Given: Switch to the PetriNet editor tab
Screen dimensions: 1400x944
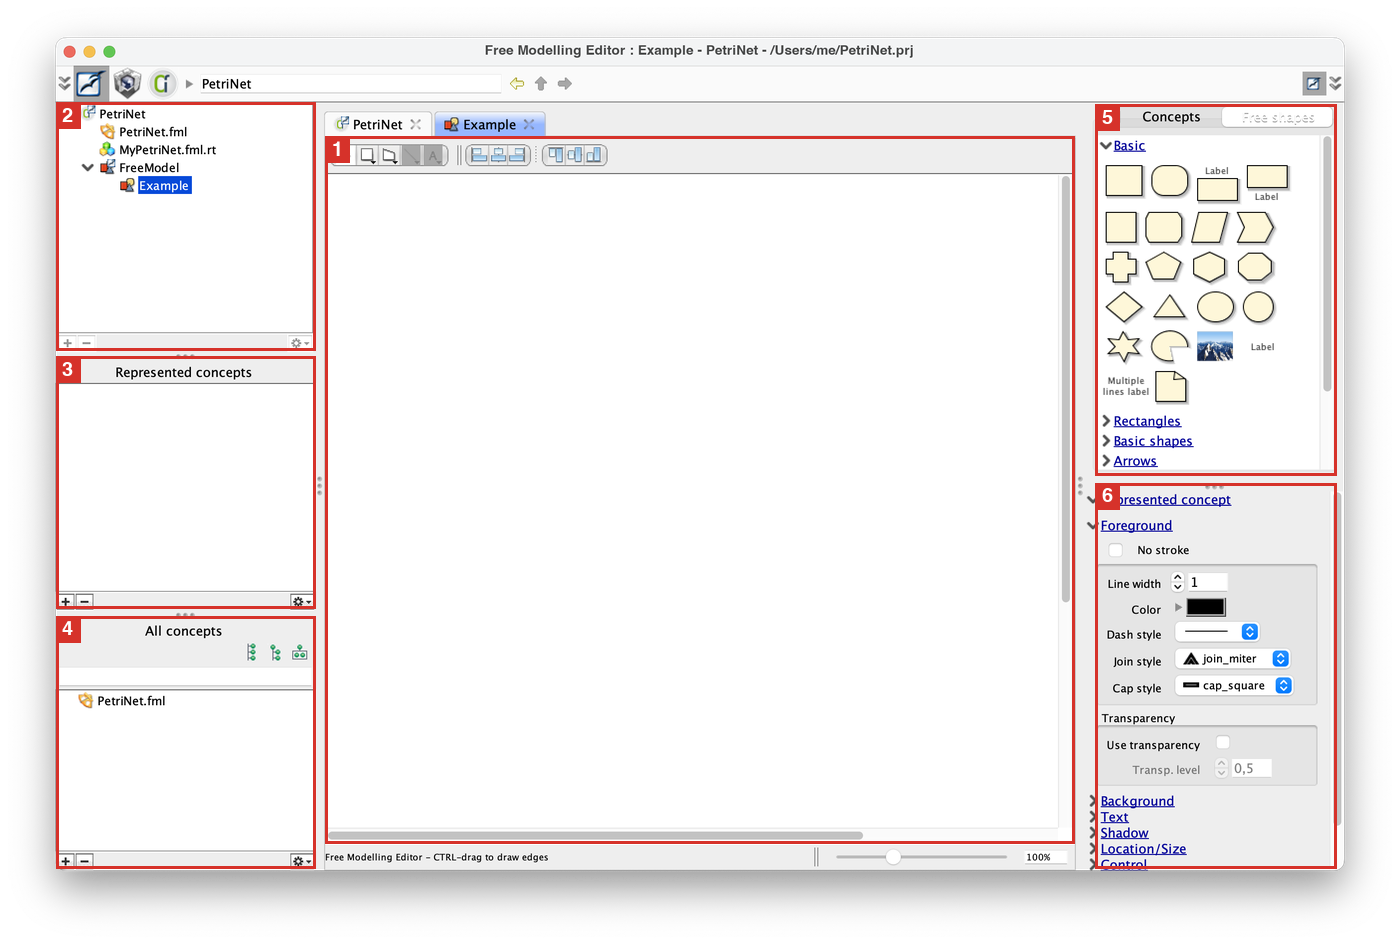Looking at the screenshot, I should pos(378,124).
